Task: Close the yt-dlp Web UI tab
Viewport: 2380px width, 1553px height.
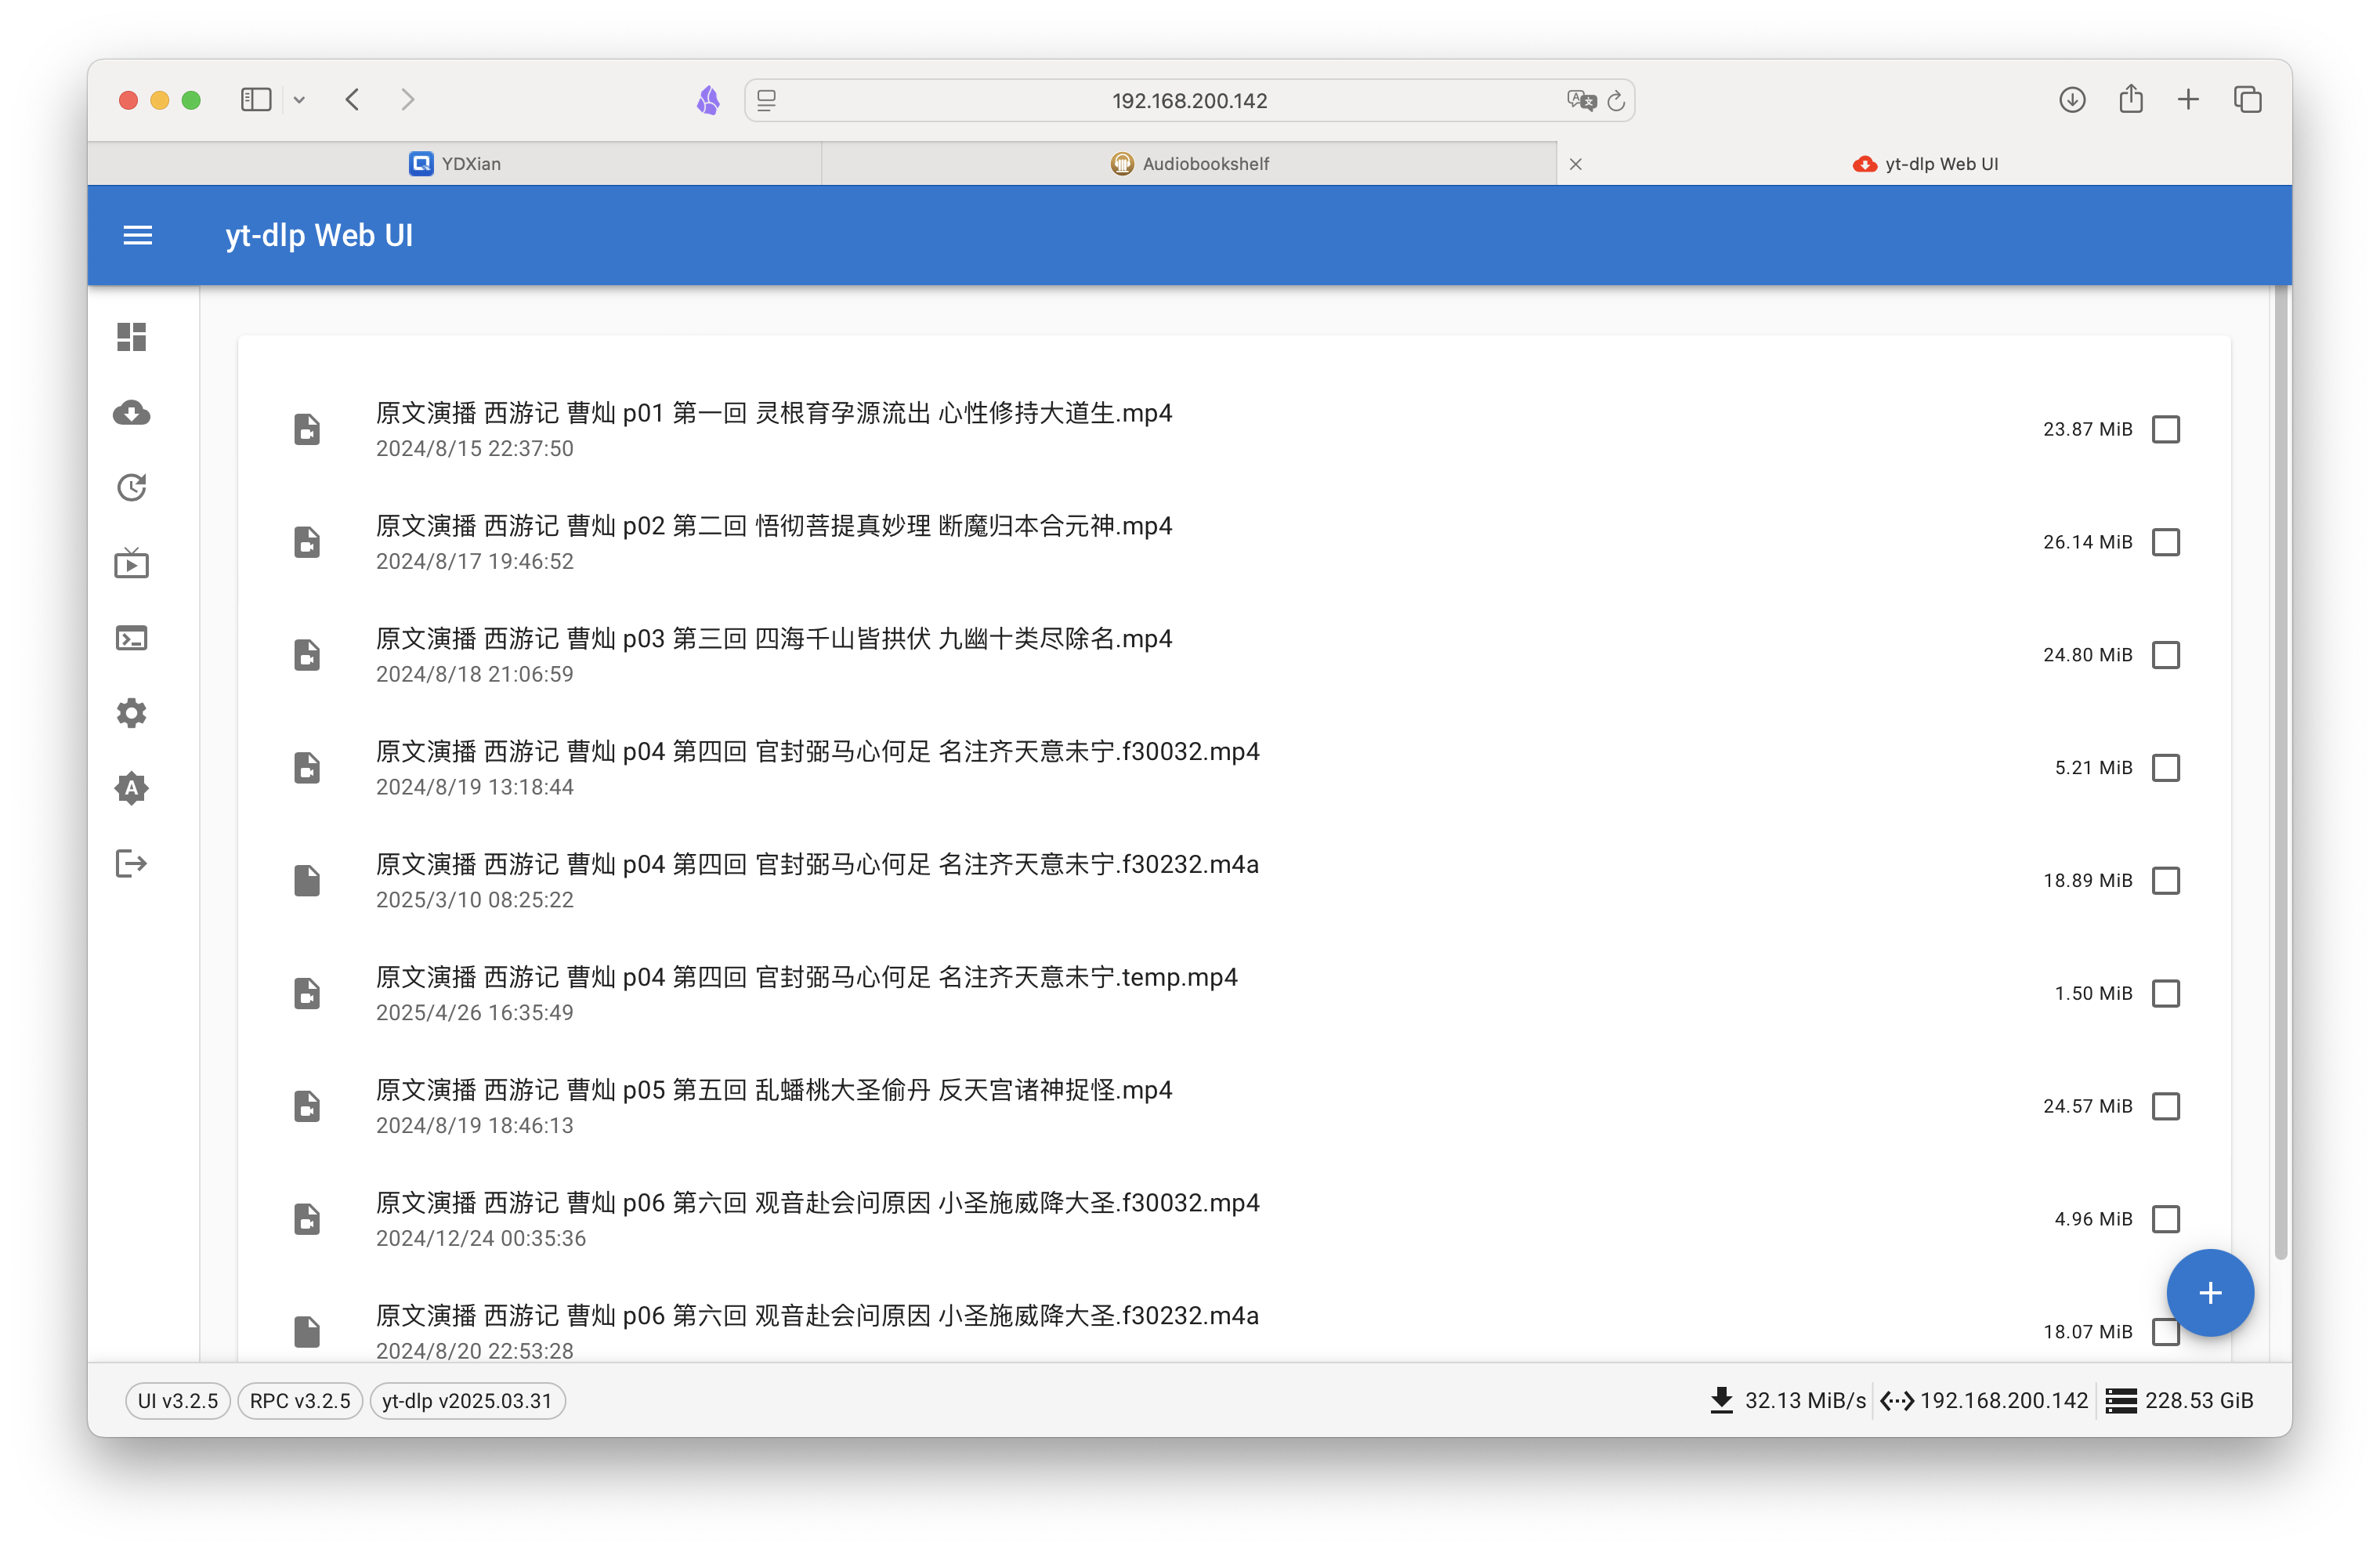Action: click(1576, 164)
